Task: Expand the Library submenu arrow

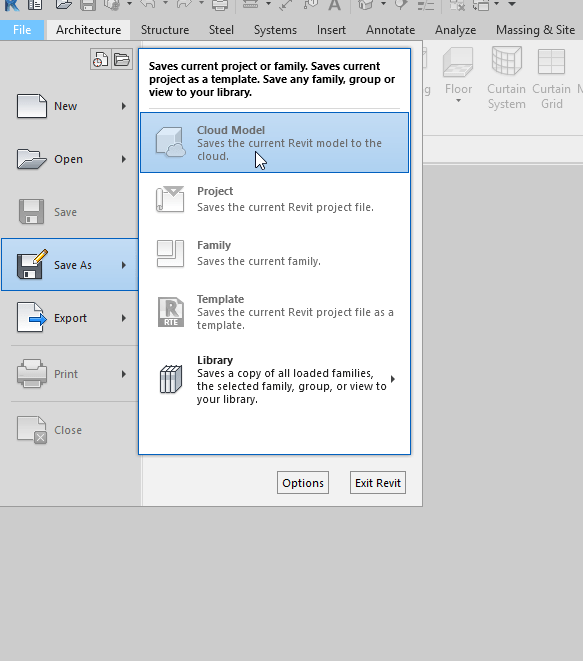Action: [393, 379]
